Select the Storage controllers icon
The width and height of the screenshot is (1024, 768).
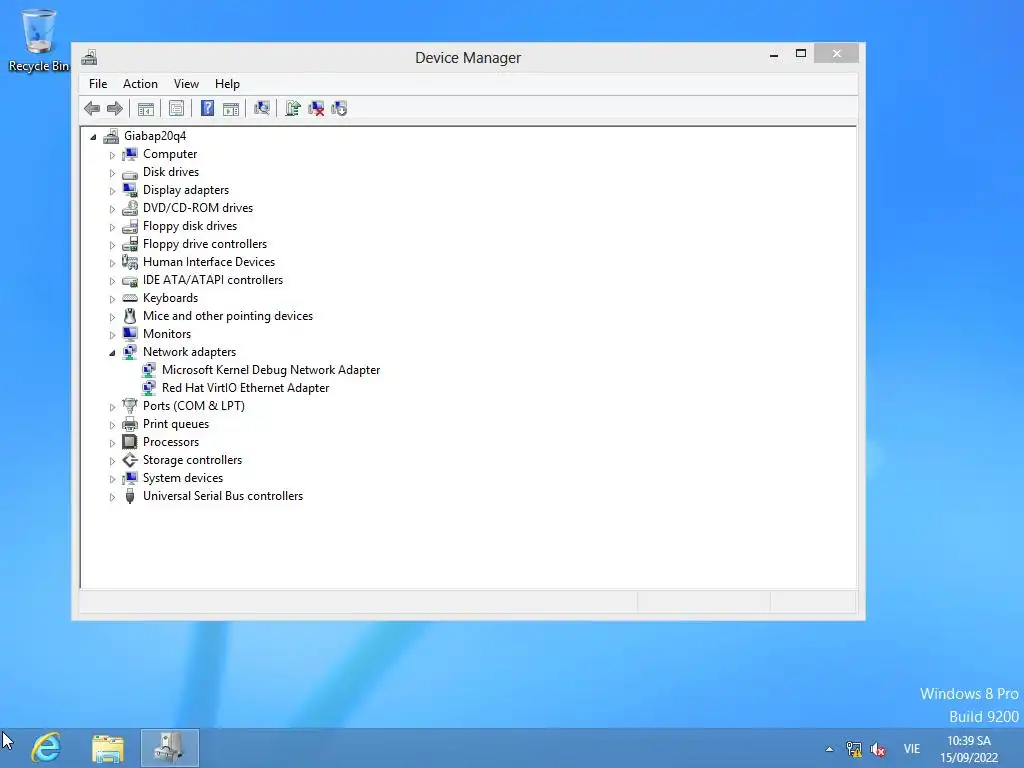pyautogui.click(x=130, y=460)
